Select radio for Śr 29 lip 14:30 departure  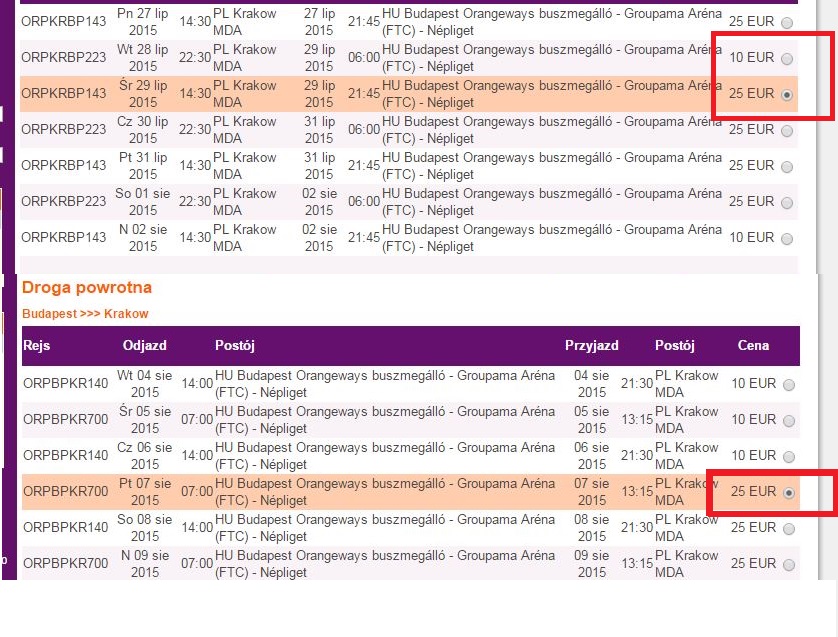pyautogui.click(x=787, y=95)
